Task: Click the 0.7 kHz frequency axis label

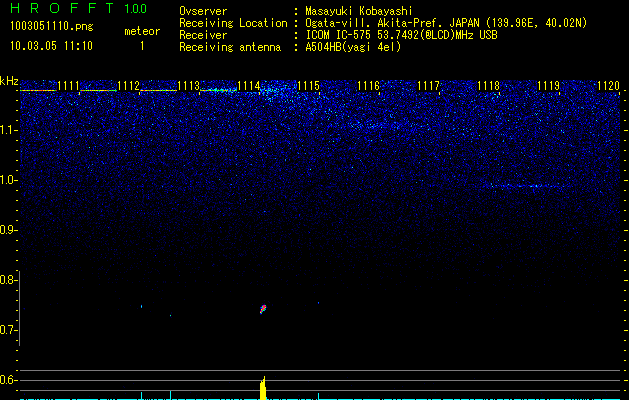Action: pos(7,330)
